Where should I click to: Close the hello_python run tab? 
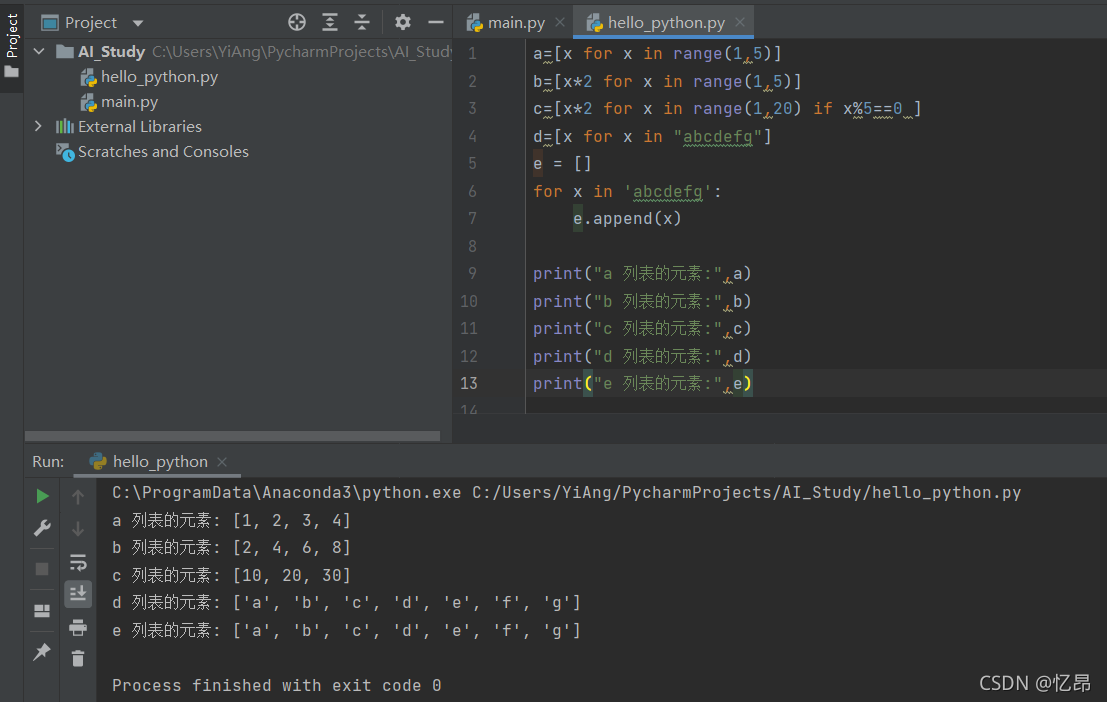[222, 462]
